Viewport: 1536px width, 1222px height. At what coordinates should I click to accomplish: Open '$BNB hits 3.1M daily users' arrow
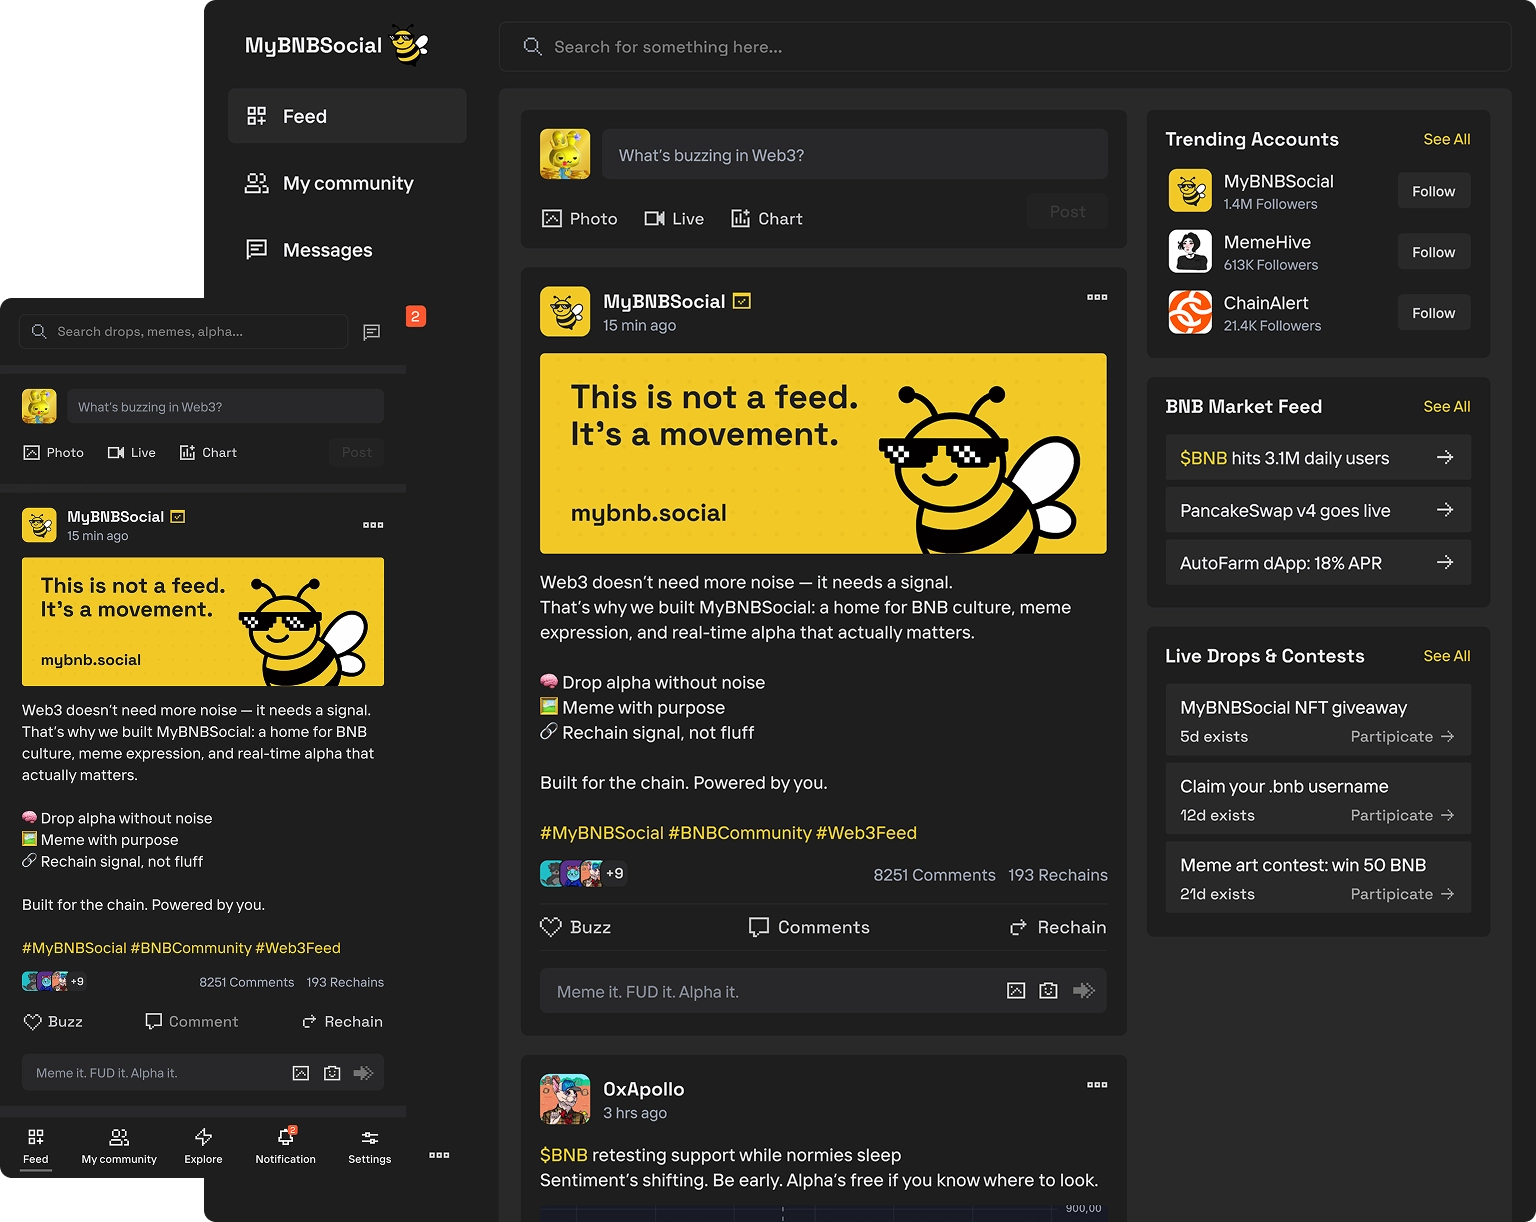(1445, 457)
